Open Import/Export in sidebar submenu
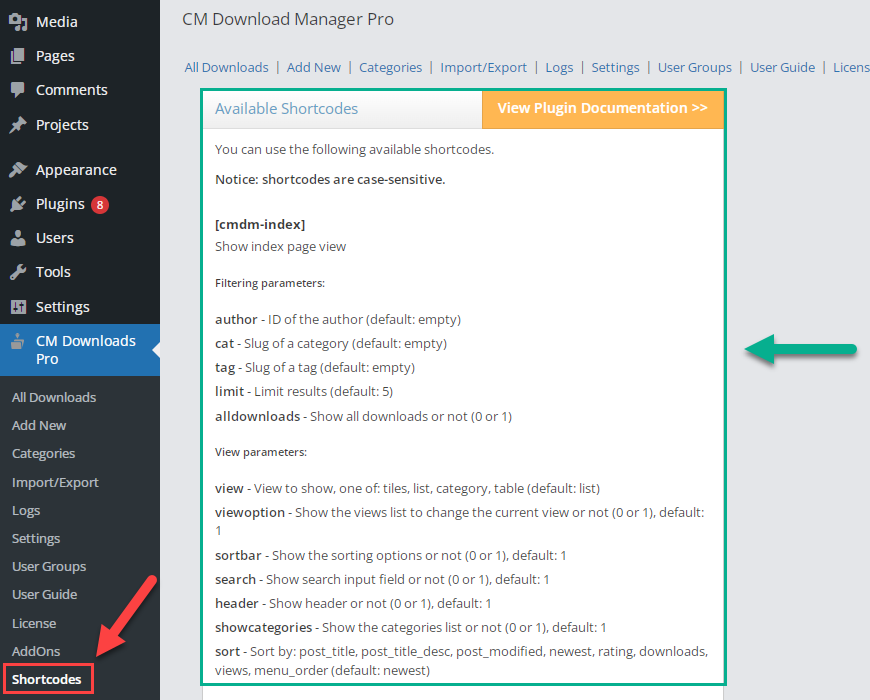The width and height of the screenshot is (870, 700). pyautogui.click(x=55, y=483)
